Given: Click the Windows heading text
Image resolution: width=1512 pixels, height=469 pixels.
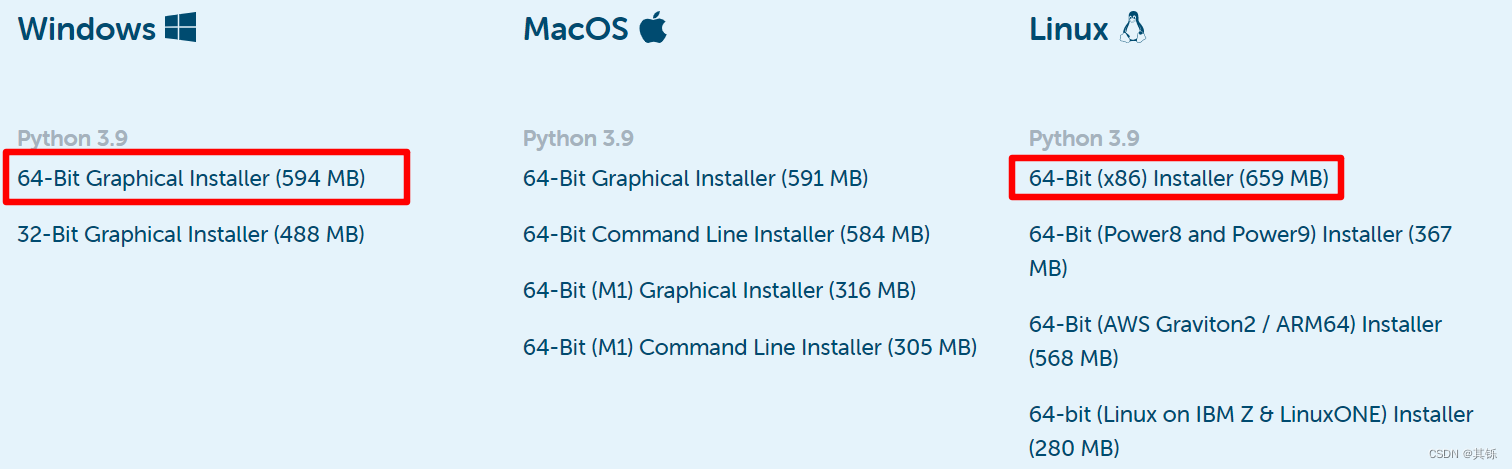Looking at the screenshot, I should [86, 29].
